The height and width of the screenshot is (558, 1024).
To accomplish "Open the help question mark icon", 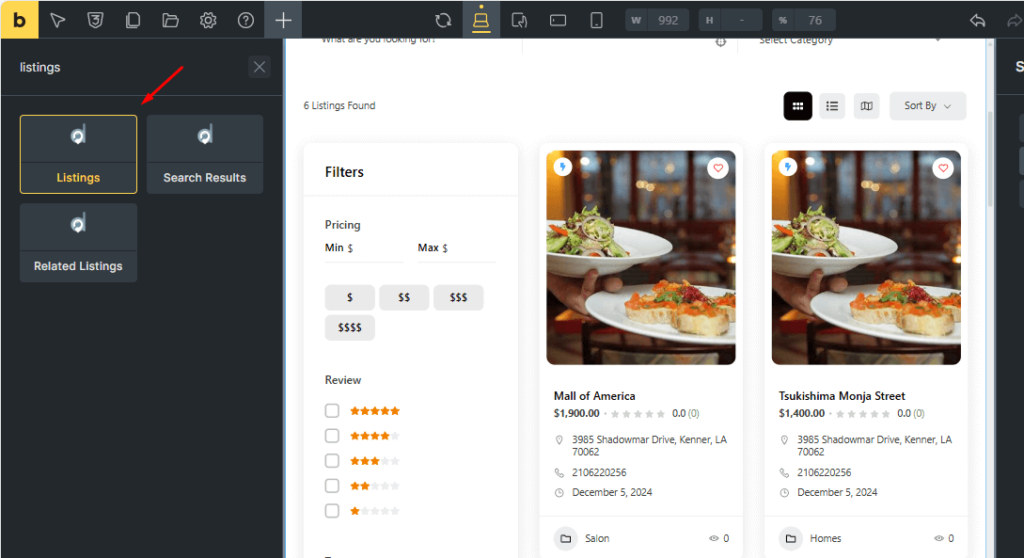I will coord(246,20).
